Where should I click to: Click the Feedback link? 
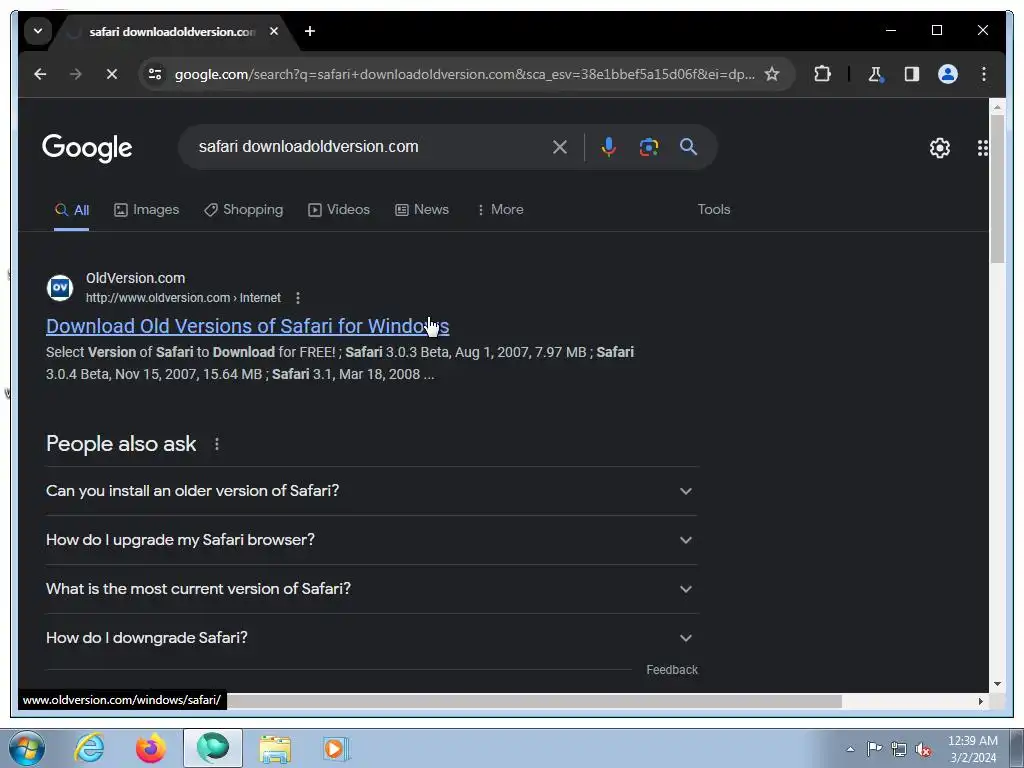click(x=672, y=670)
